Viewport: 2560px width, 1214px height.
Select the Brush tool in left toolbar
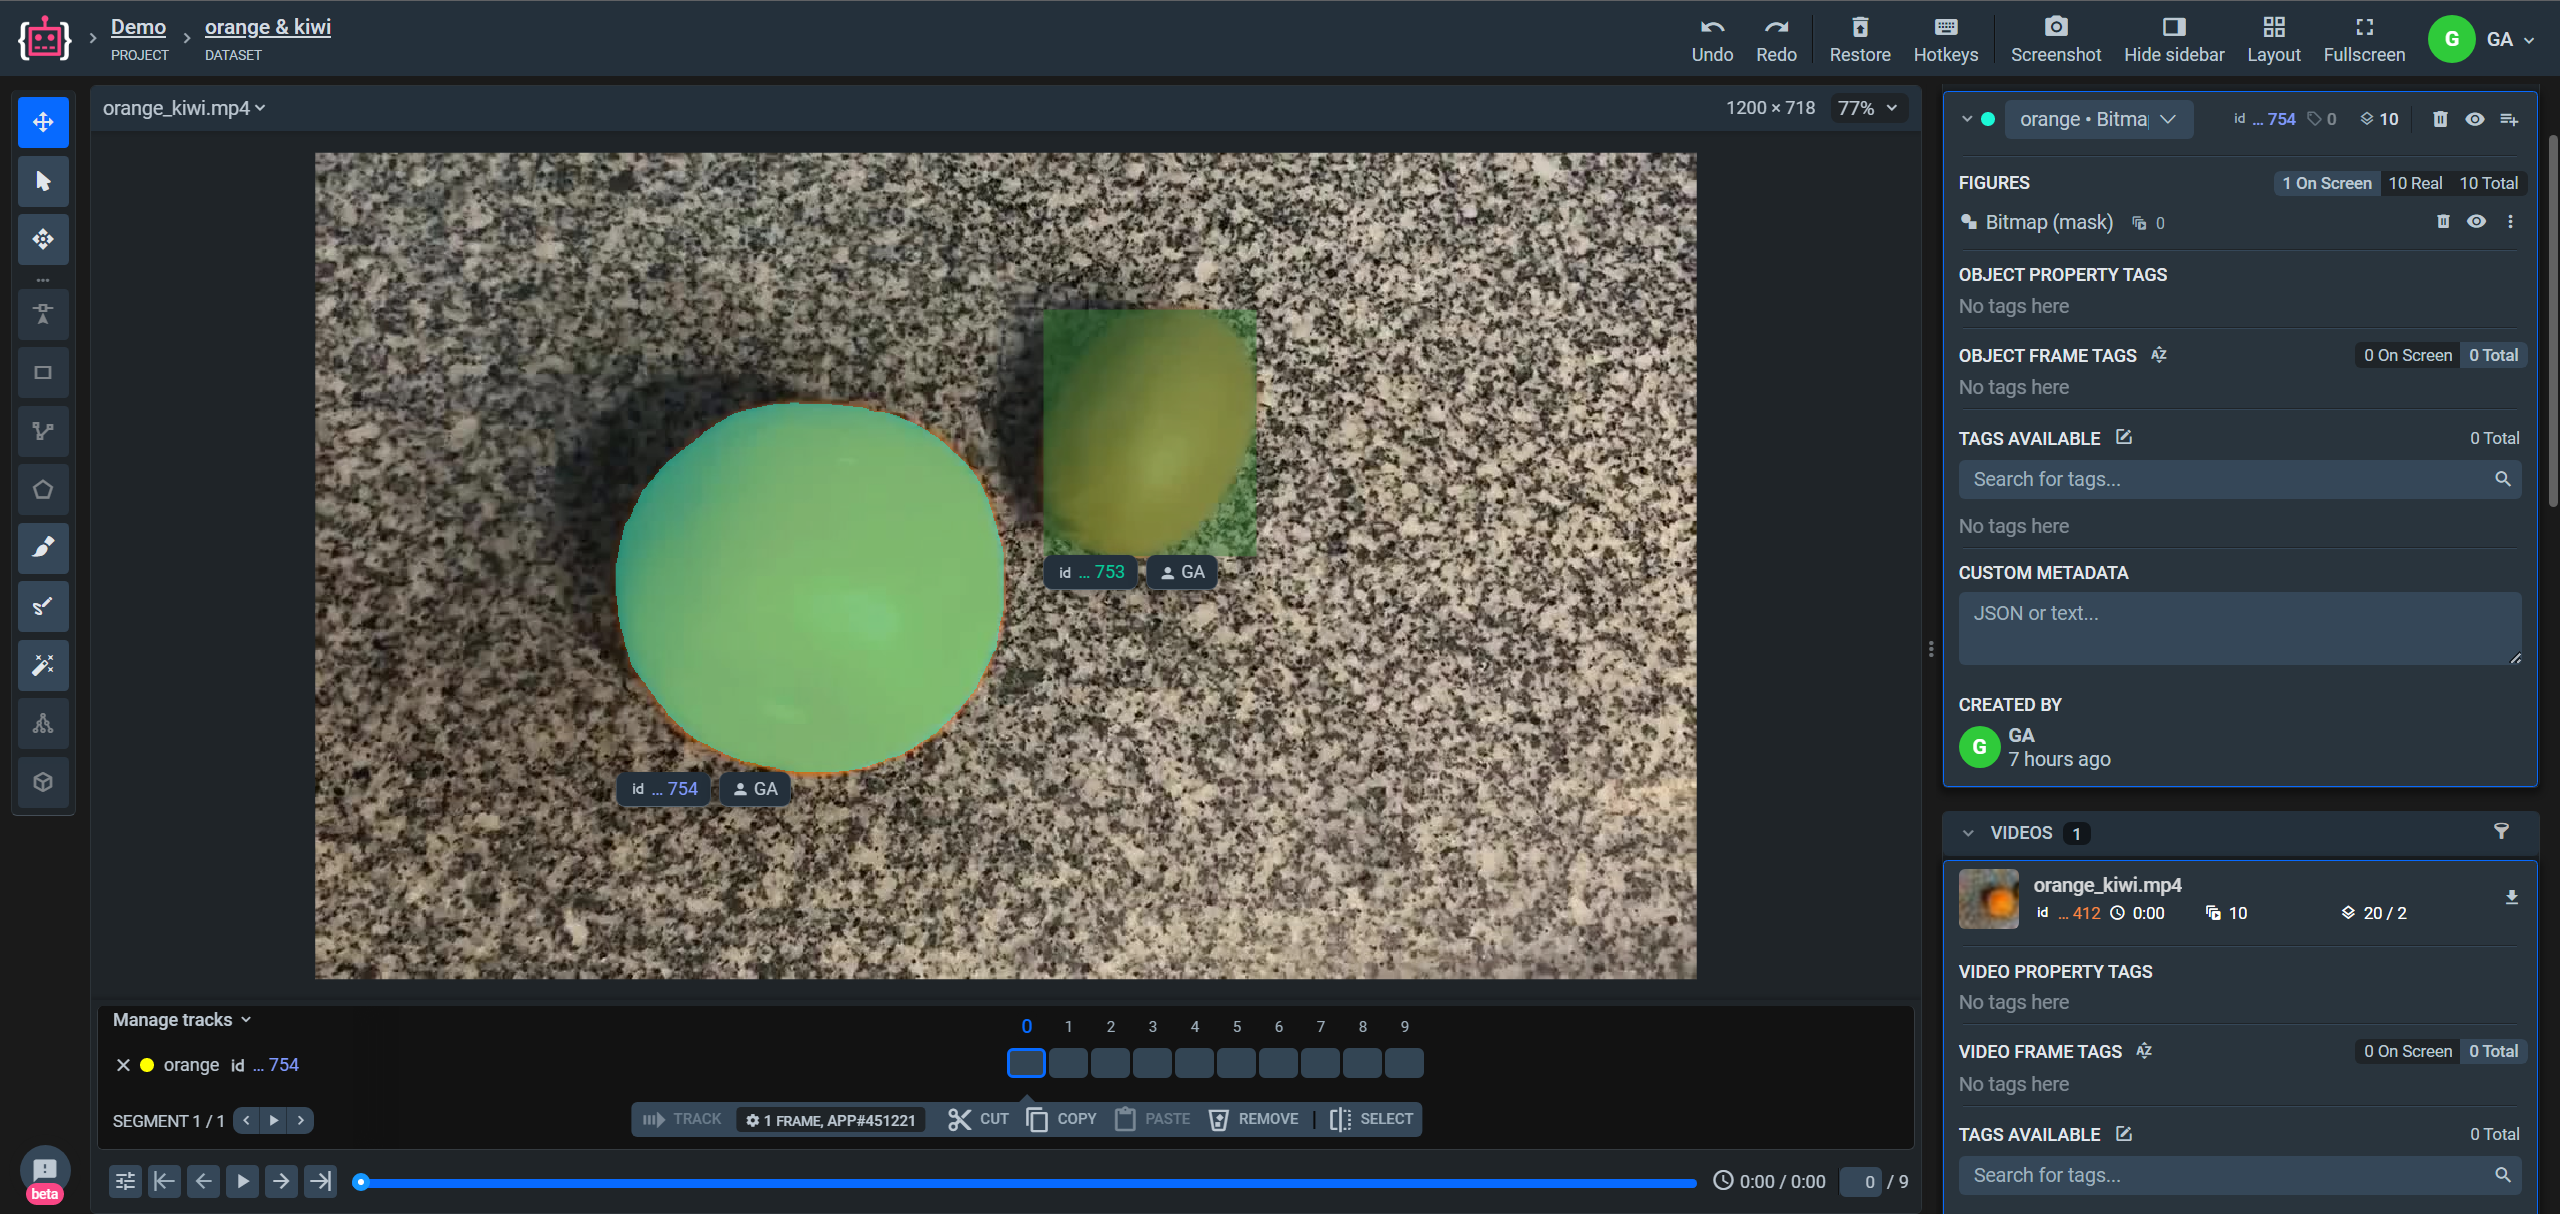(43, 548)
